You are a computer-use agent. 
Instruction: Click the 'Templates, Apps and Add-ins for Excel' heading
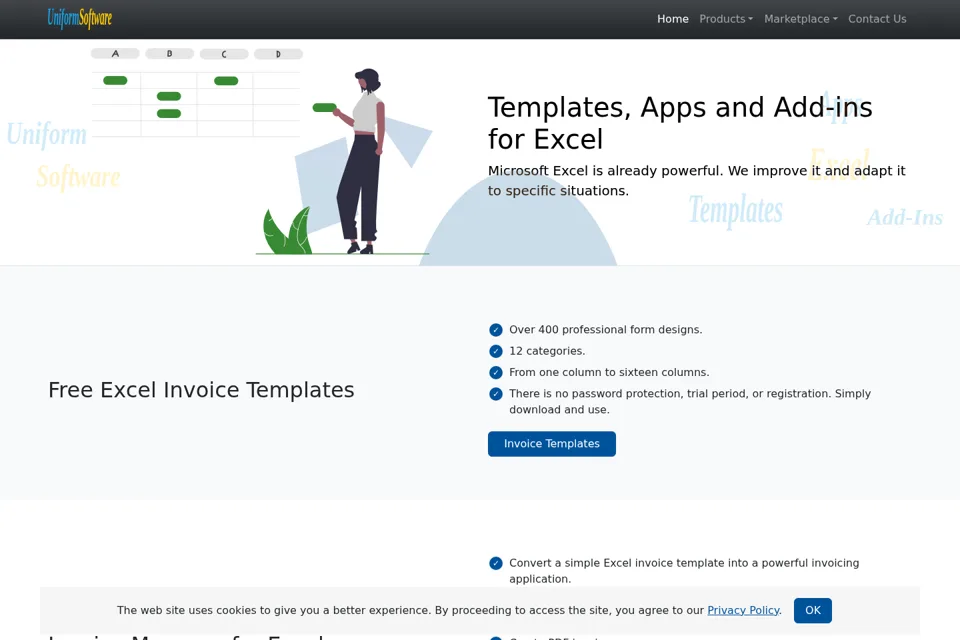pyautogui.click(x=680, y=122)
